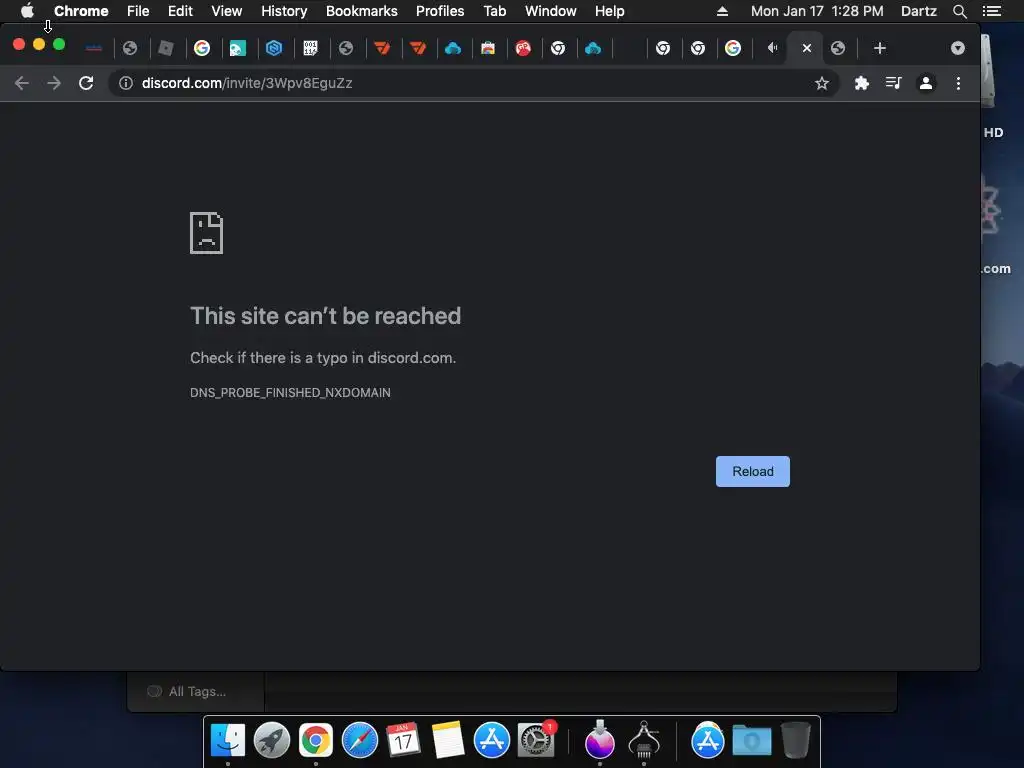The image size is (1024, 768).
Task: Open Calendar from the Dock
Action: pos(403,740)
